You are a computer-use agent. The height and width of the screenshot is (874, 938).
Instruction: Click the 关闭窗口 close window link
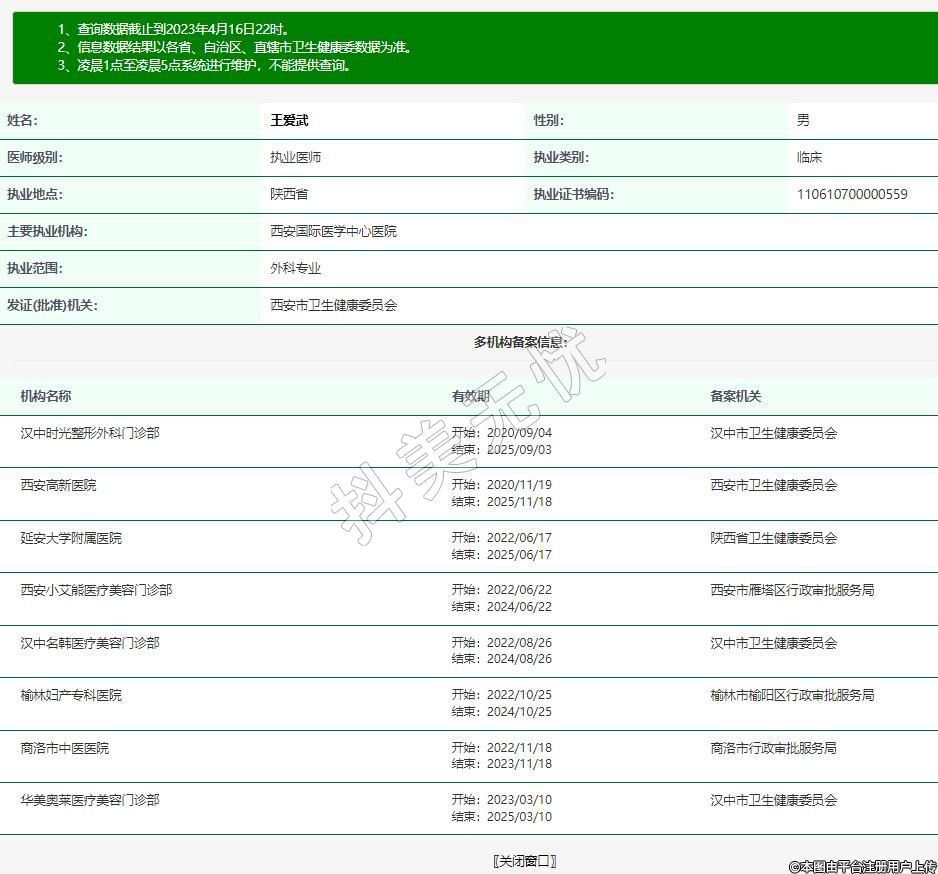point(524,861)
